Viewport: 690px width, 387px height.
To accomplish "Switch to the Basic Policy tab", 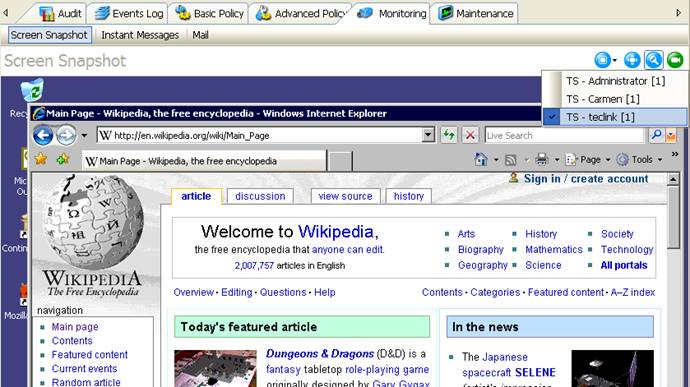I will coord(209,14).
